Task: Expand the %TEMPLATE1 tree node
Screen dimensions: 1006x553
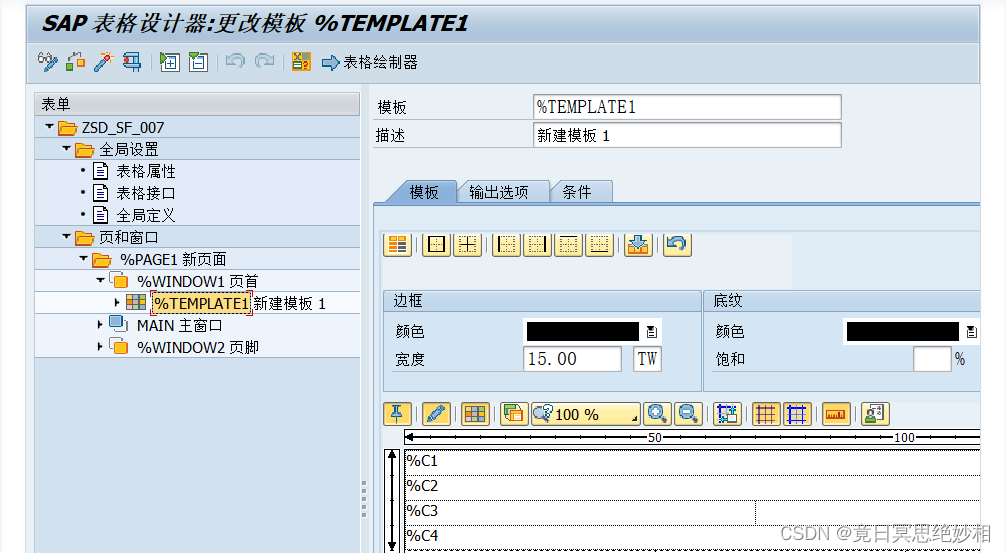Action: [x=117, y=302]
